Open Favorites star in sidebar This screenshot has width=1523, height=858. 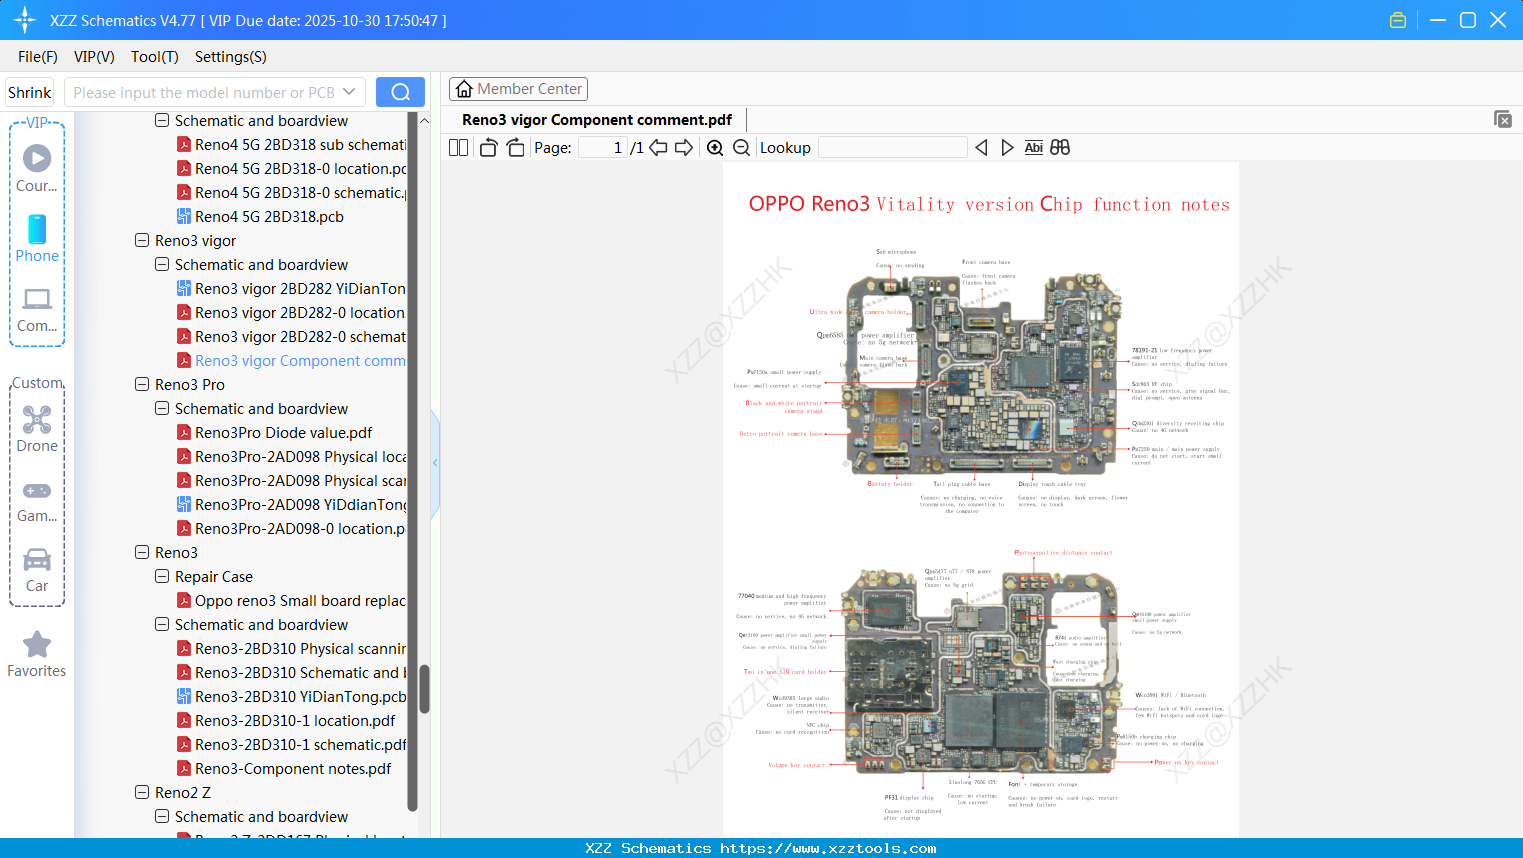(x=37, y=654)
